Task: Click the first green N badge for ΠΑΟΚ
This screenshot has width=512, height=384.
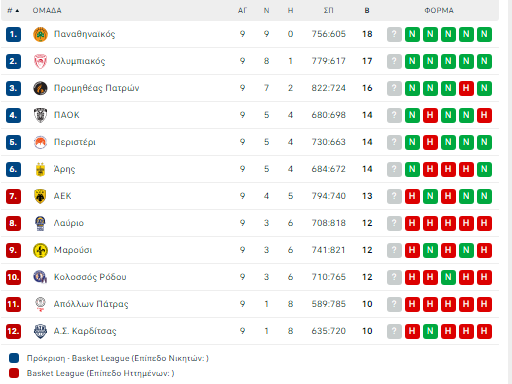Action: pos(412,115)
